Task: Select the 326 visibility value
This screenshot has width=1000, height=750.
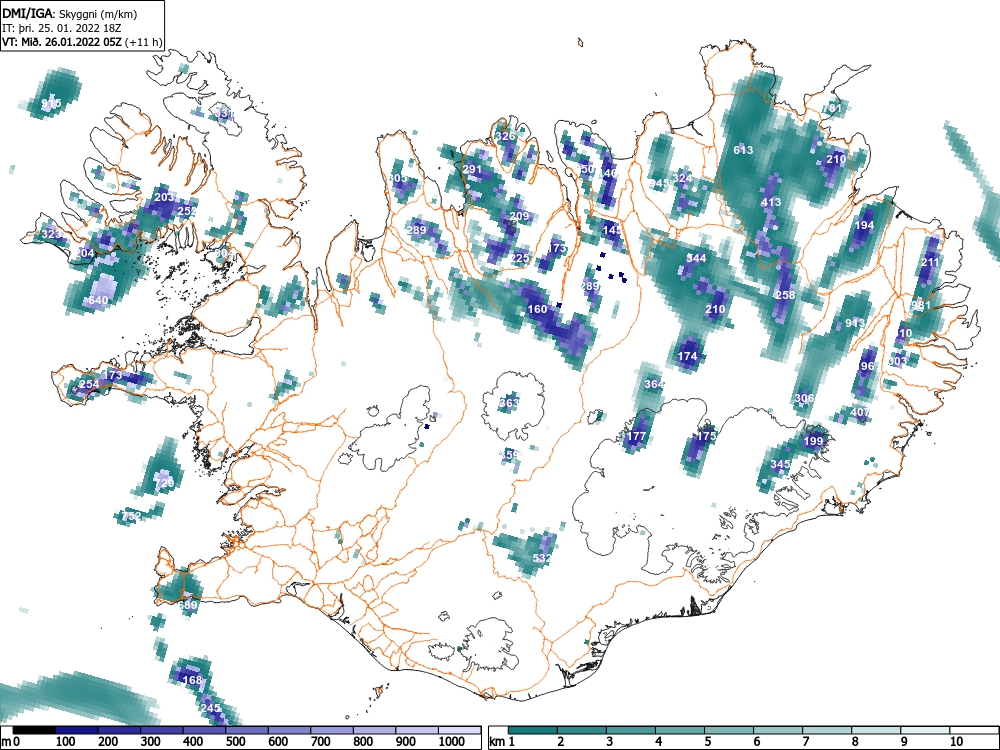Action: (505, 136)
